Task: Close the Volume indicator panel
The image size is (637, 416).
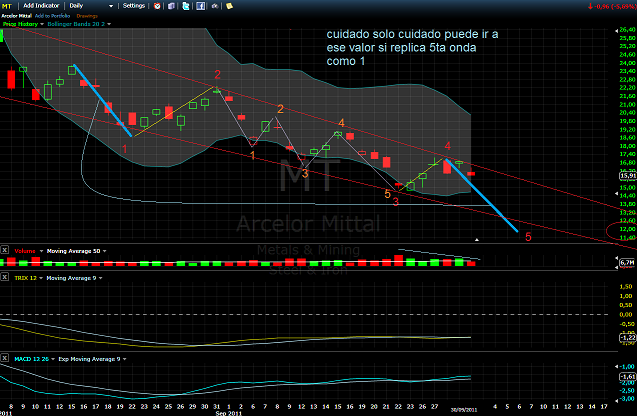Action: tap(4, 250)
